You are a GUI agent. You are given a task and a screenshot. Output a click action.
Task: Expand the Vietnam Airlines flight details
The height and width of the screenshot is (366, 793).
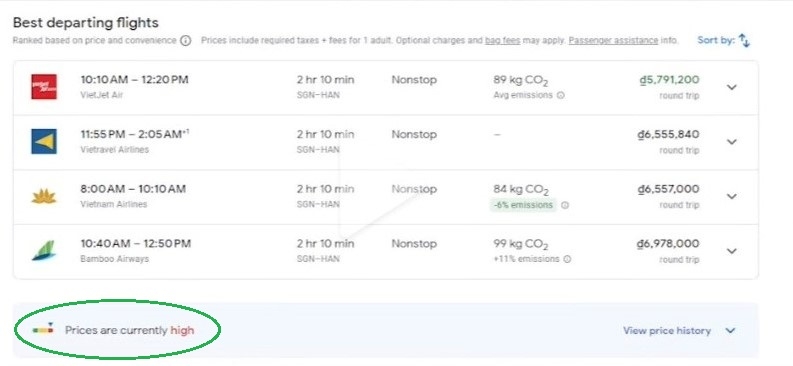tap(731, 196)
